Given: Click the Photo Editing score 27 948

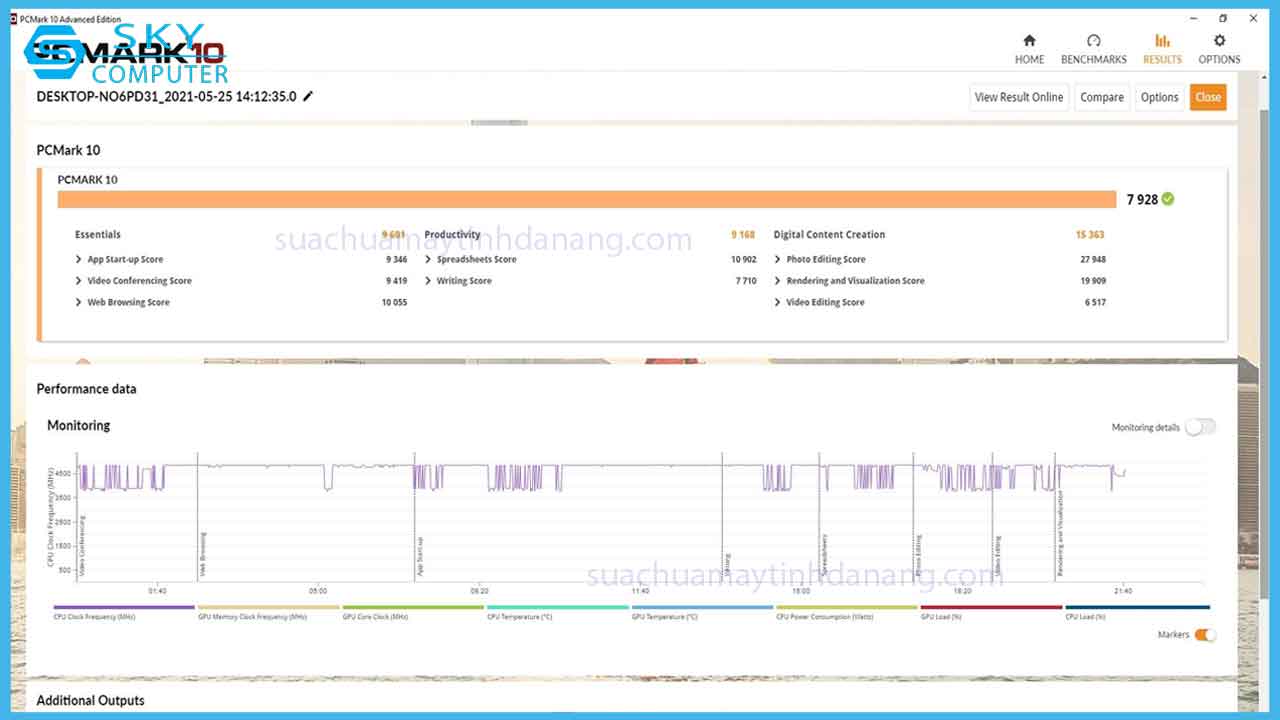Looking at the screenshot, I should [1092, 259].
